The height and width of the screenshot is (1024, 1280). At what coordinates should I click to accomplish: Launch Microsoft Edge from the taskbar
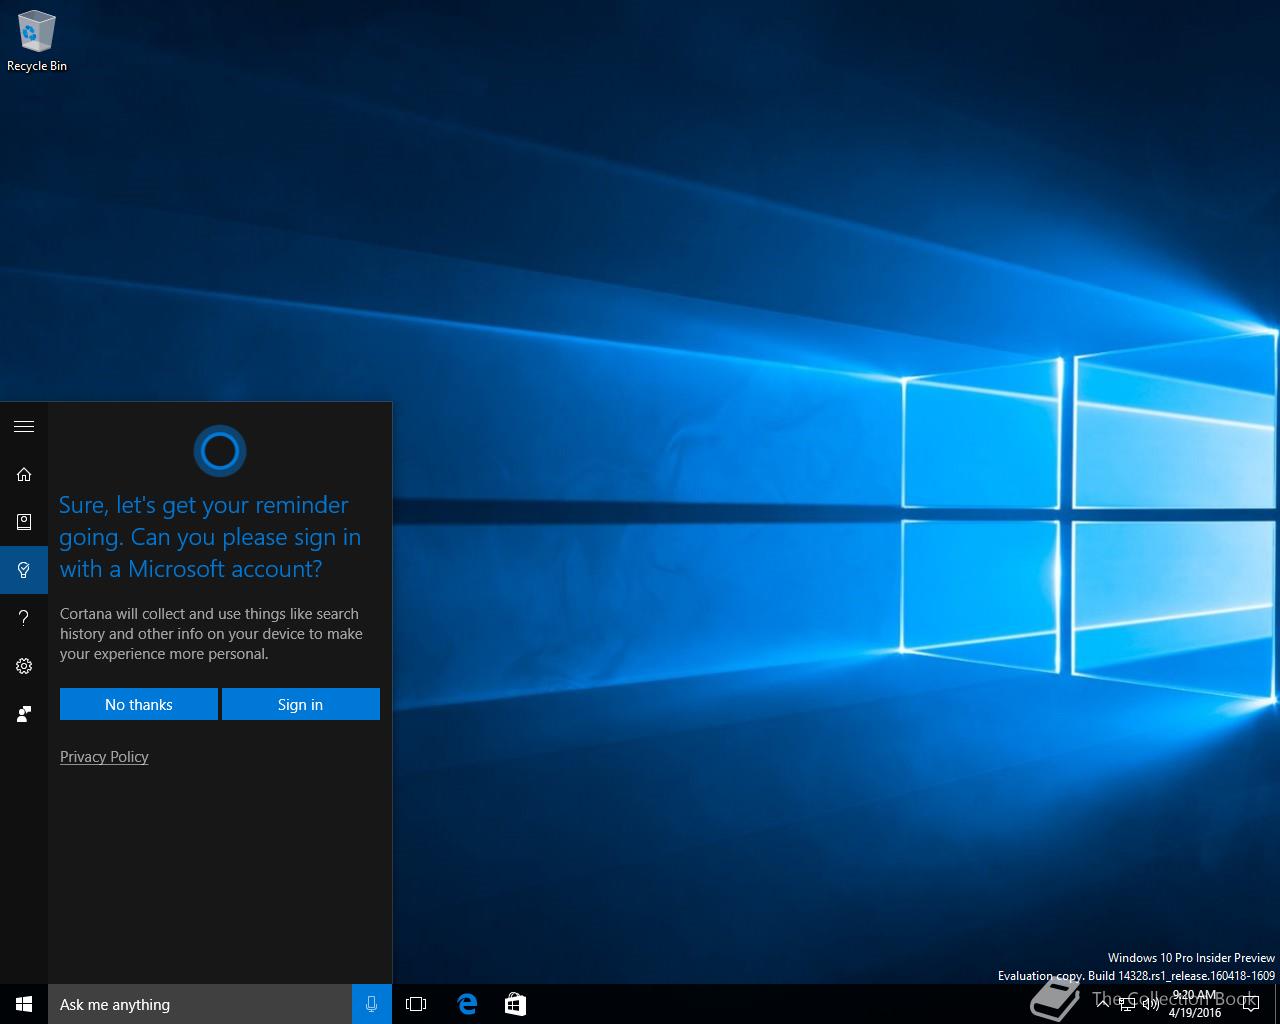pos(467,1004)
